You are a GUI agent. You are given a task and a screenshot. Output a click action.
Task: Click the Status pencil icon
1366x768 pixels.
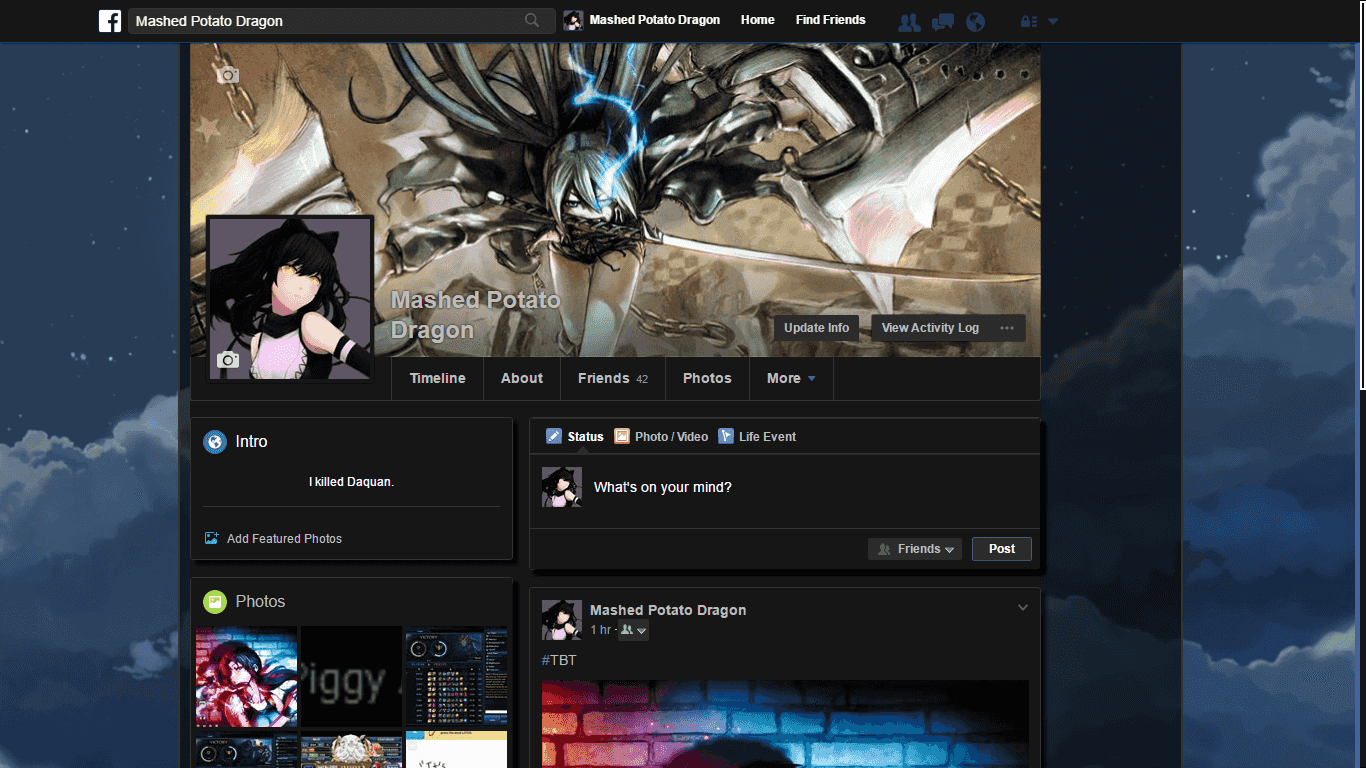[x=554, y=436]
